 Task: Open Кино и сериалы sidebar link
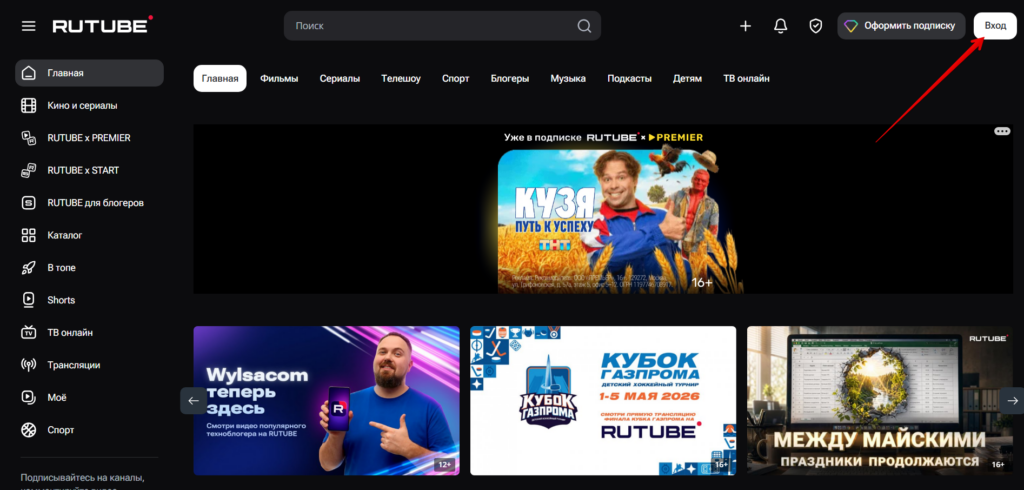[x=89, y=105]
